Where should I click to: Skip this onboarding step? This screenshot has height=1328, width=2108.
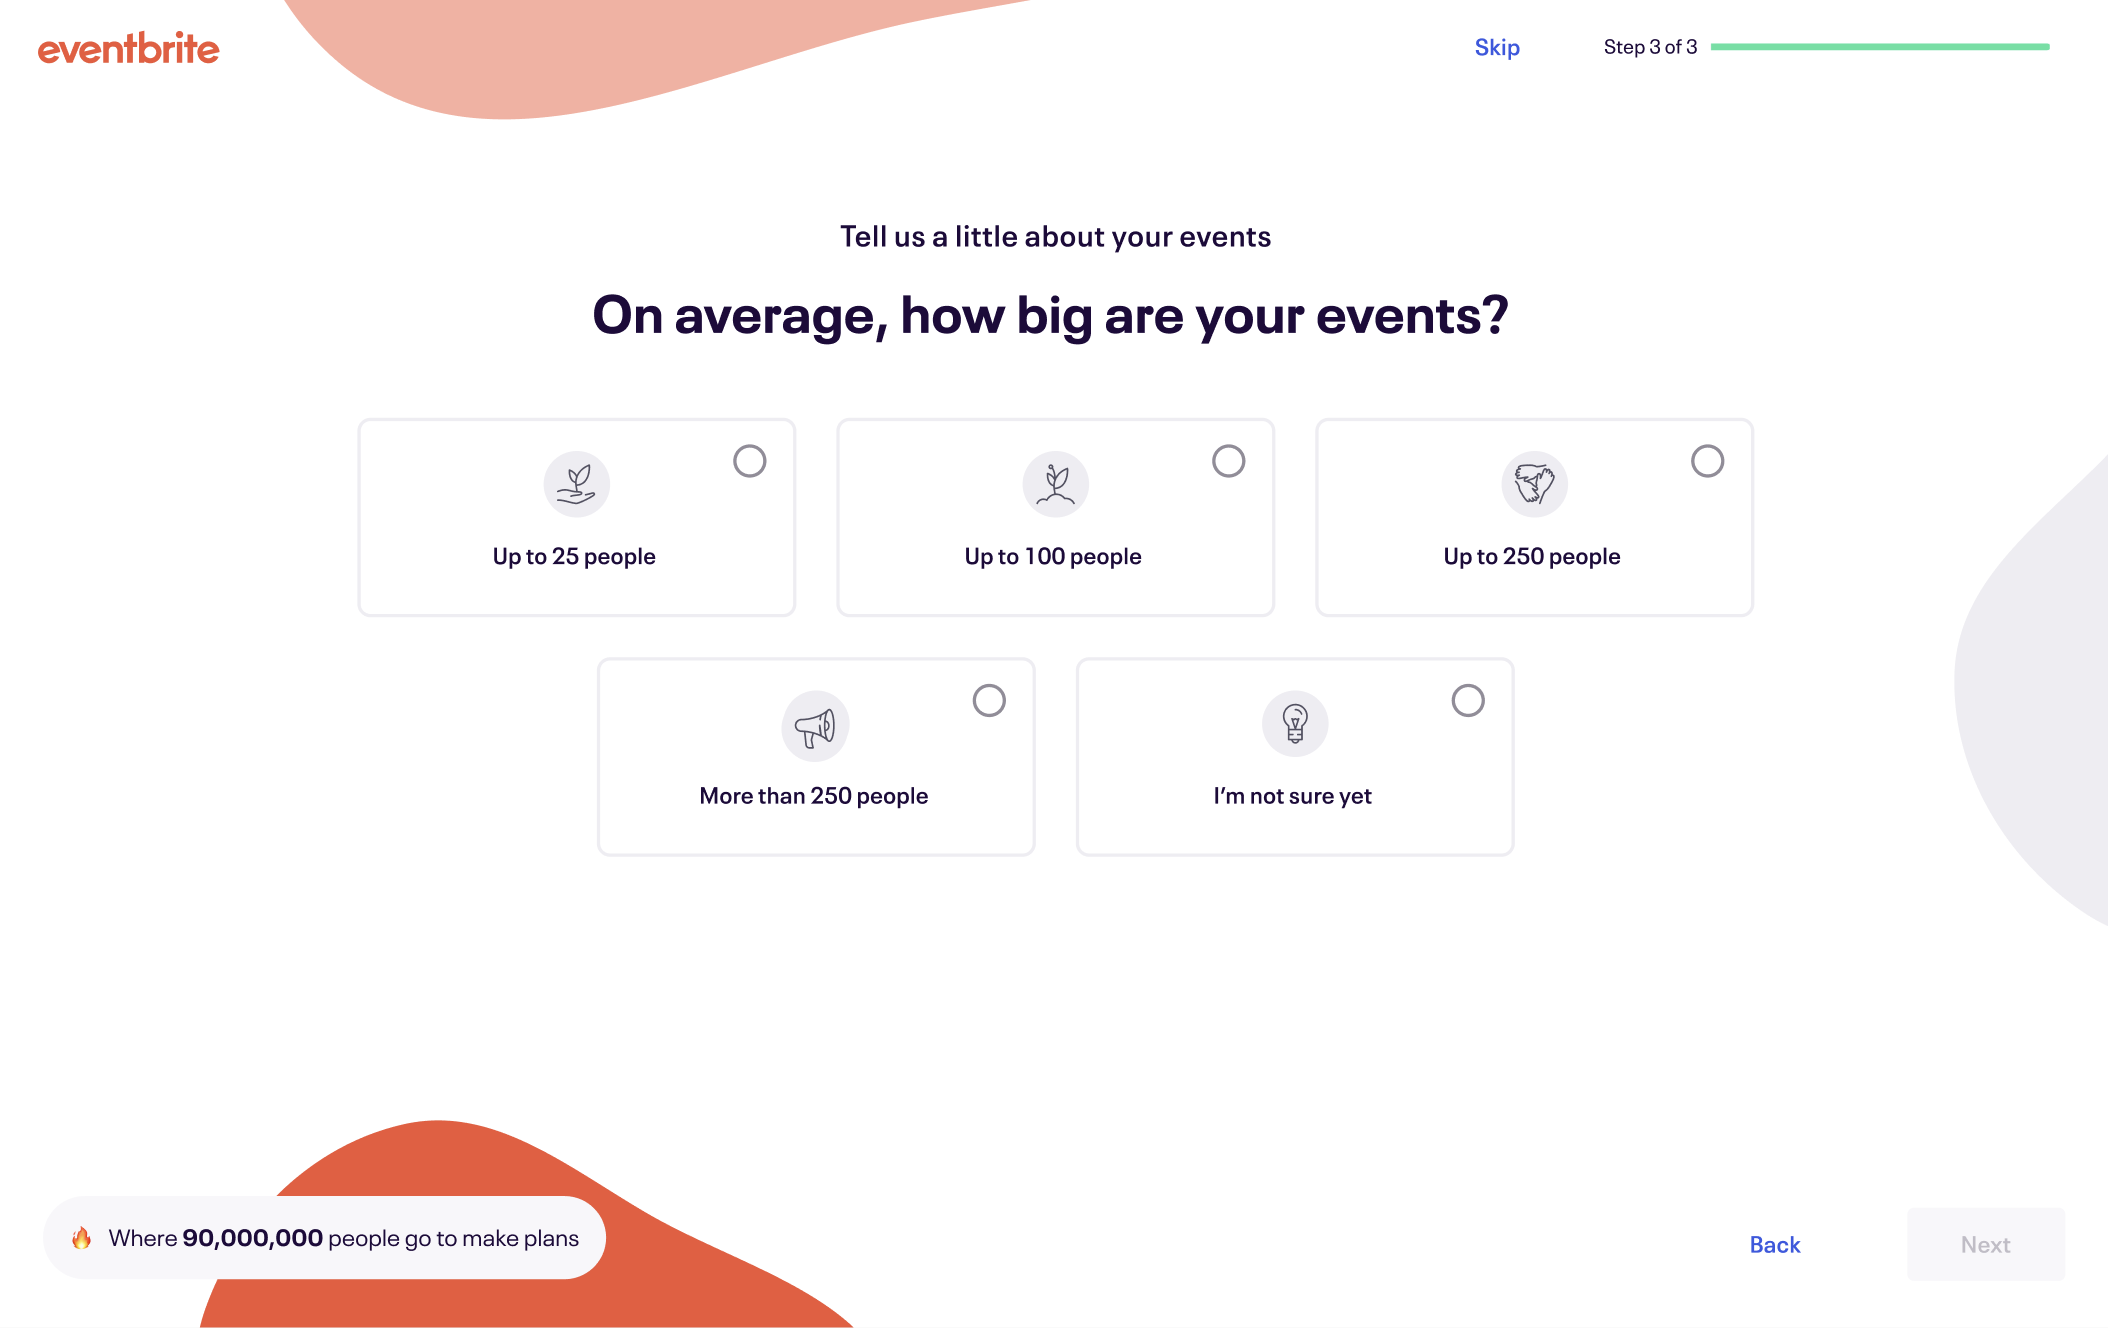(1497, 47)
